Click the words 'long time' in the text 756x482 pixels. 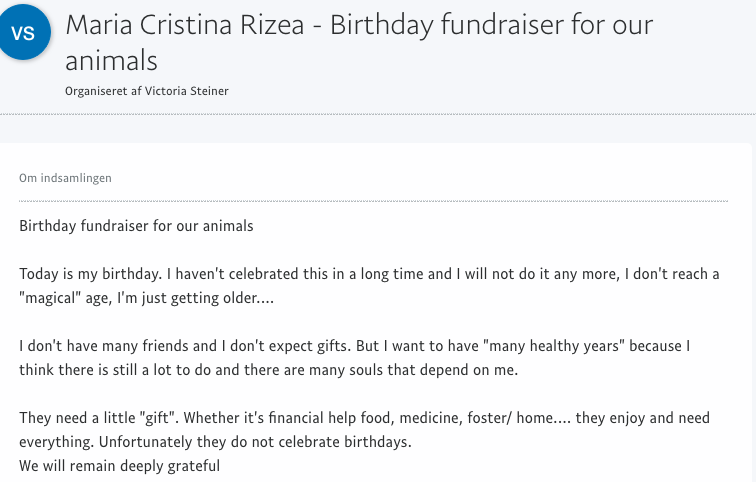(392, 274)
